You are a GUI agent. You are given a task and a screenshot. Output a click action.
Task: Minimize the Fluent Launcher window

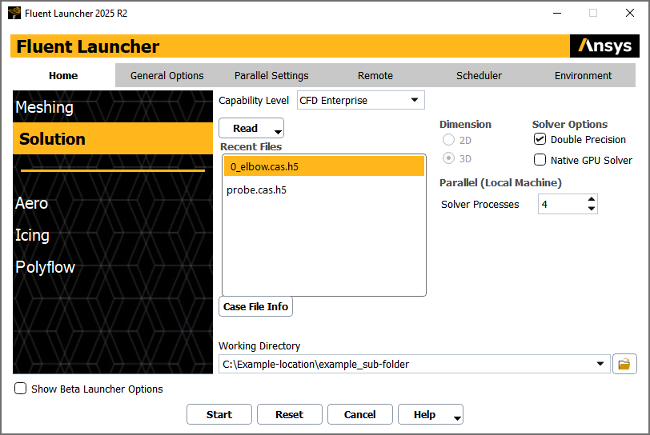(557, 13)
